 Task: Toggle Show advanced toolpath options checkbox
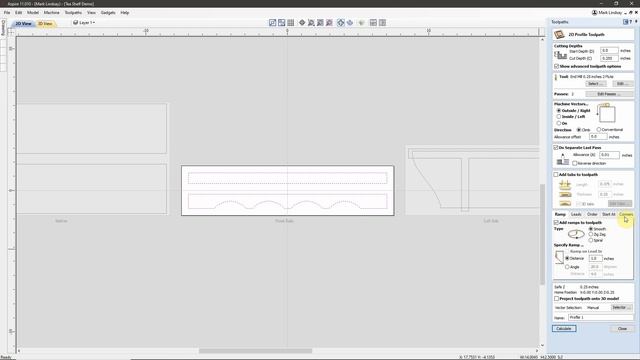pos(556,66)
